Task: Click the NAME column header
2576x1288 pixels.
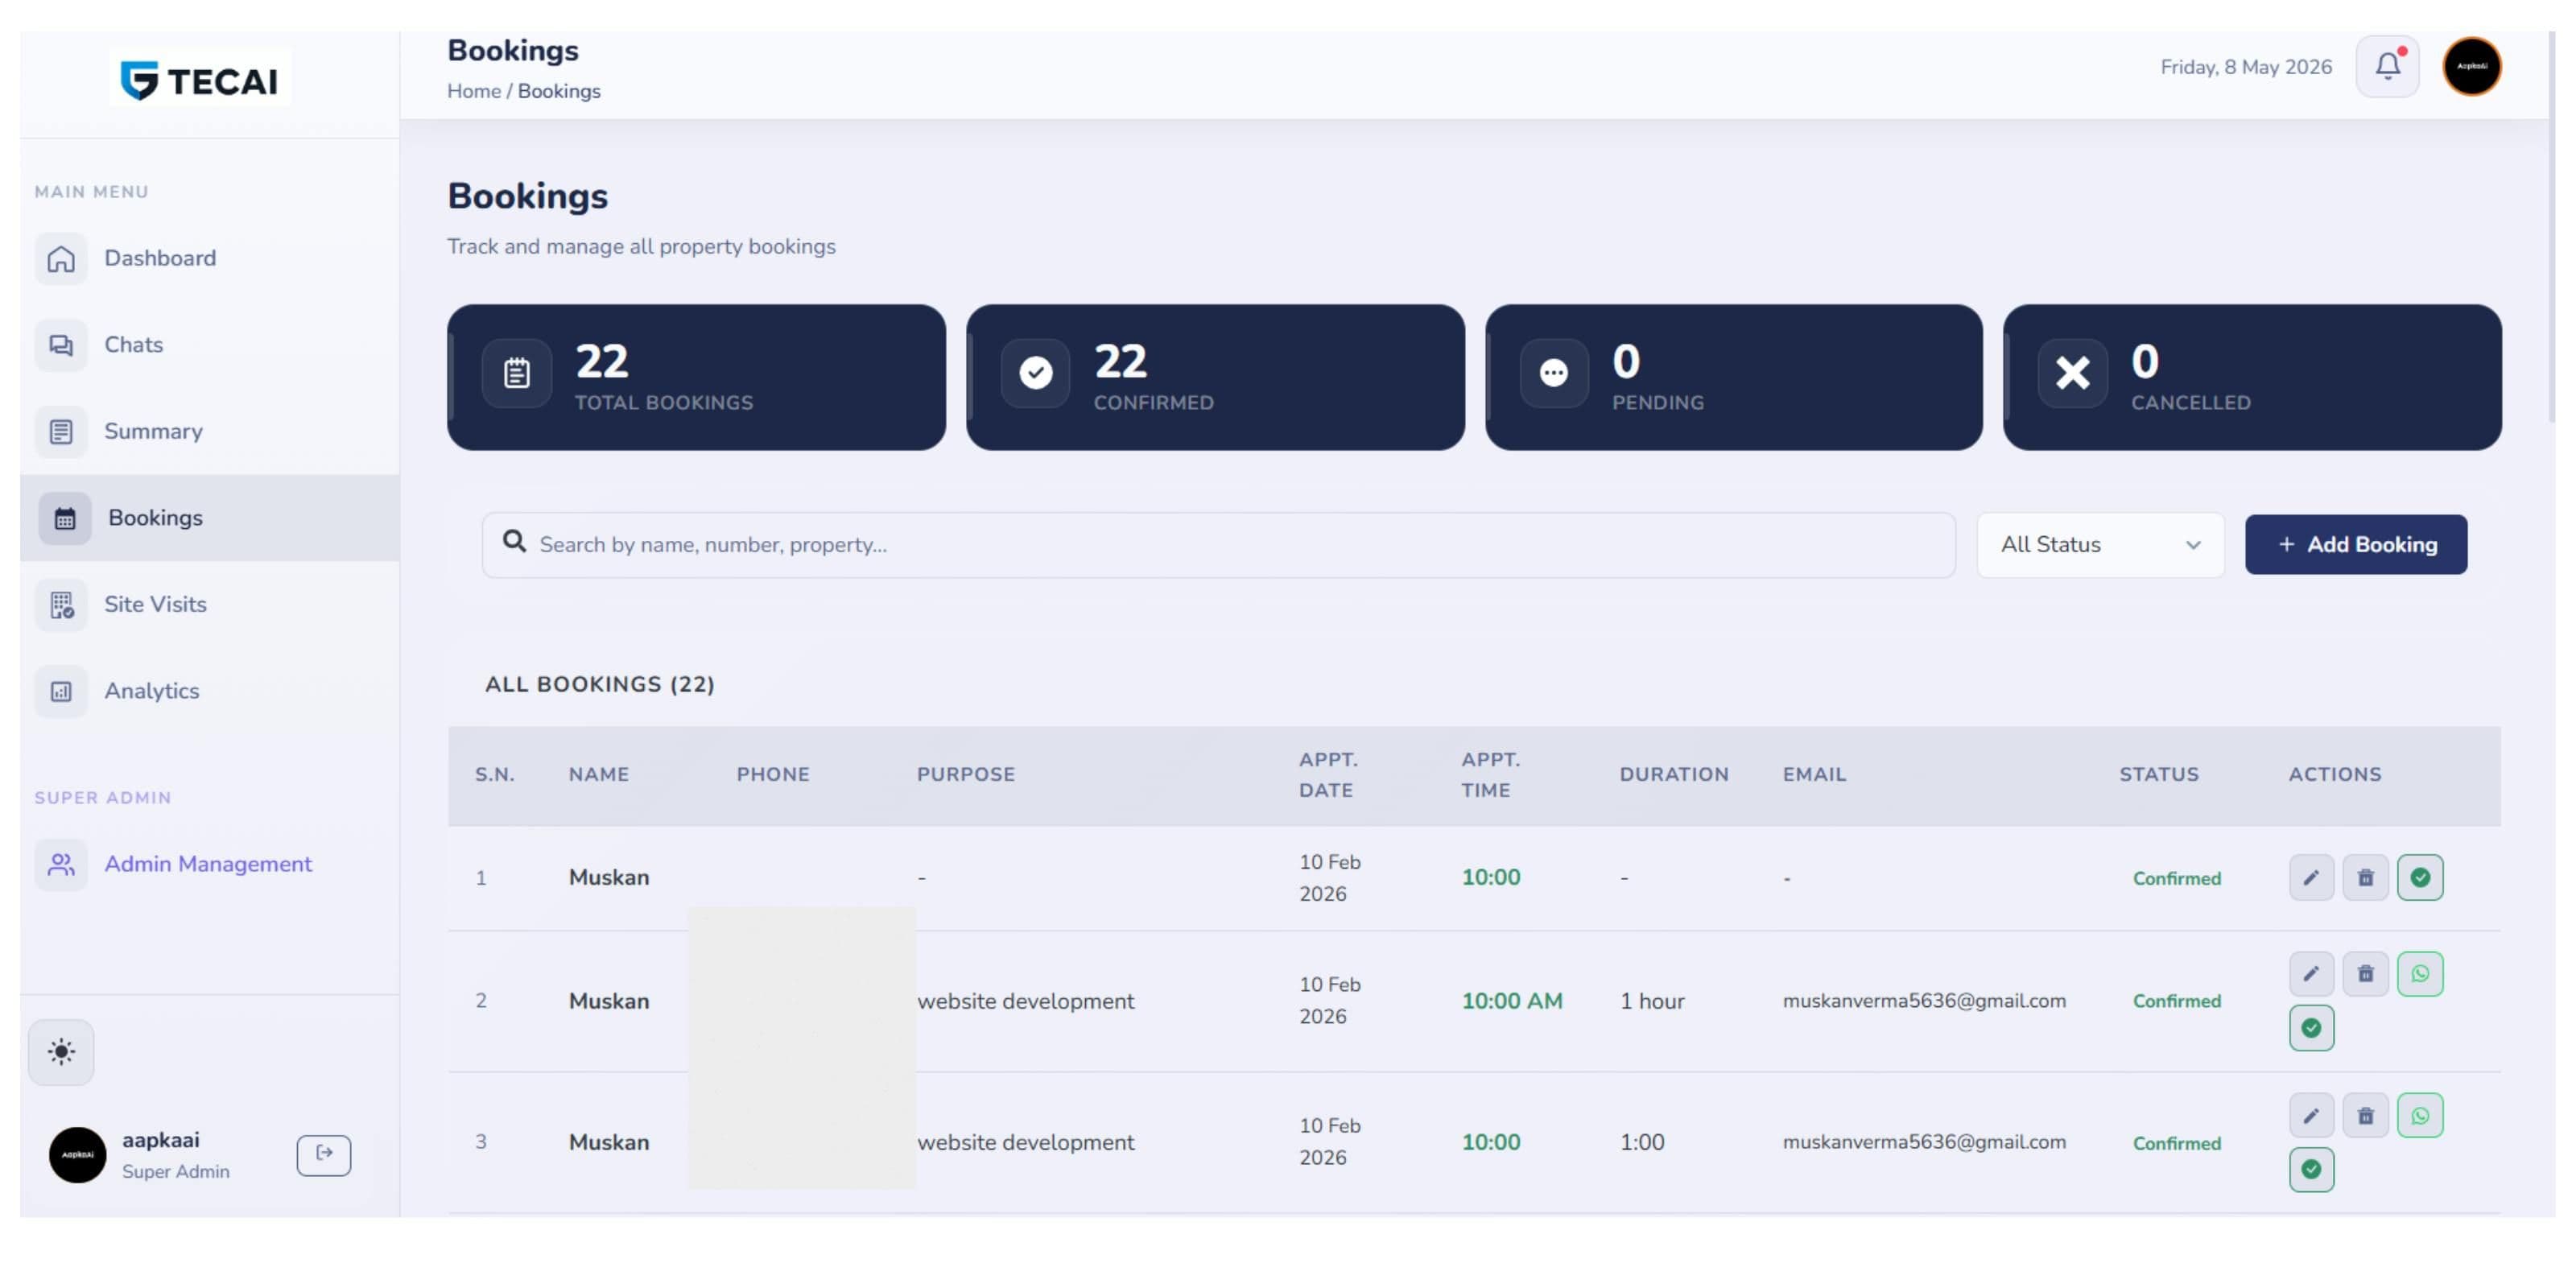Action: [x=598, y=775]
